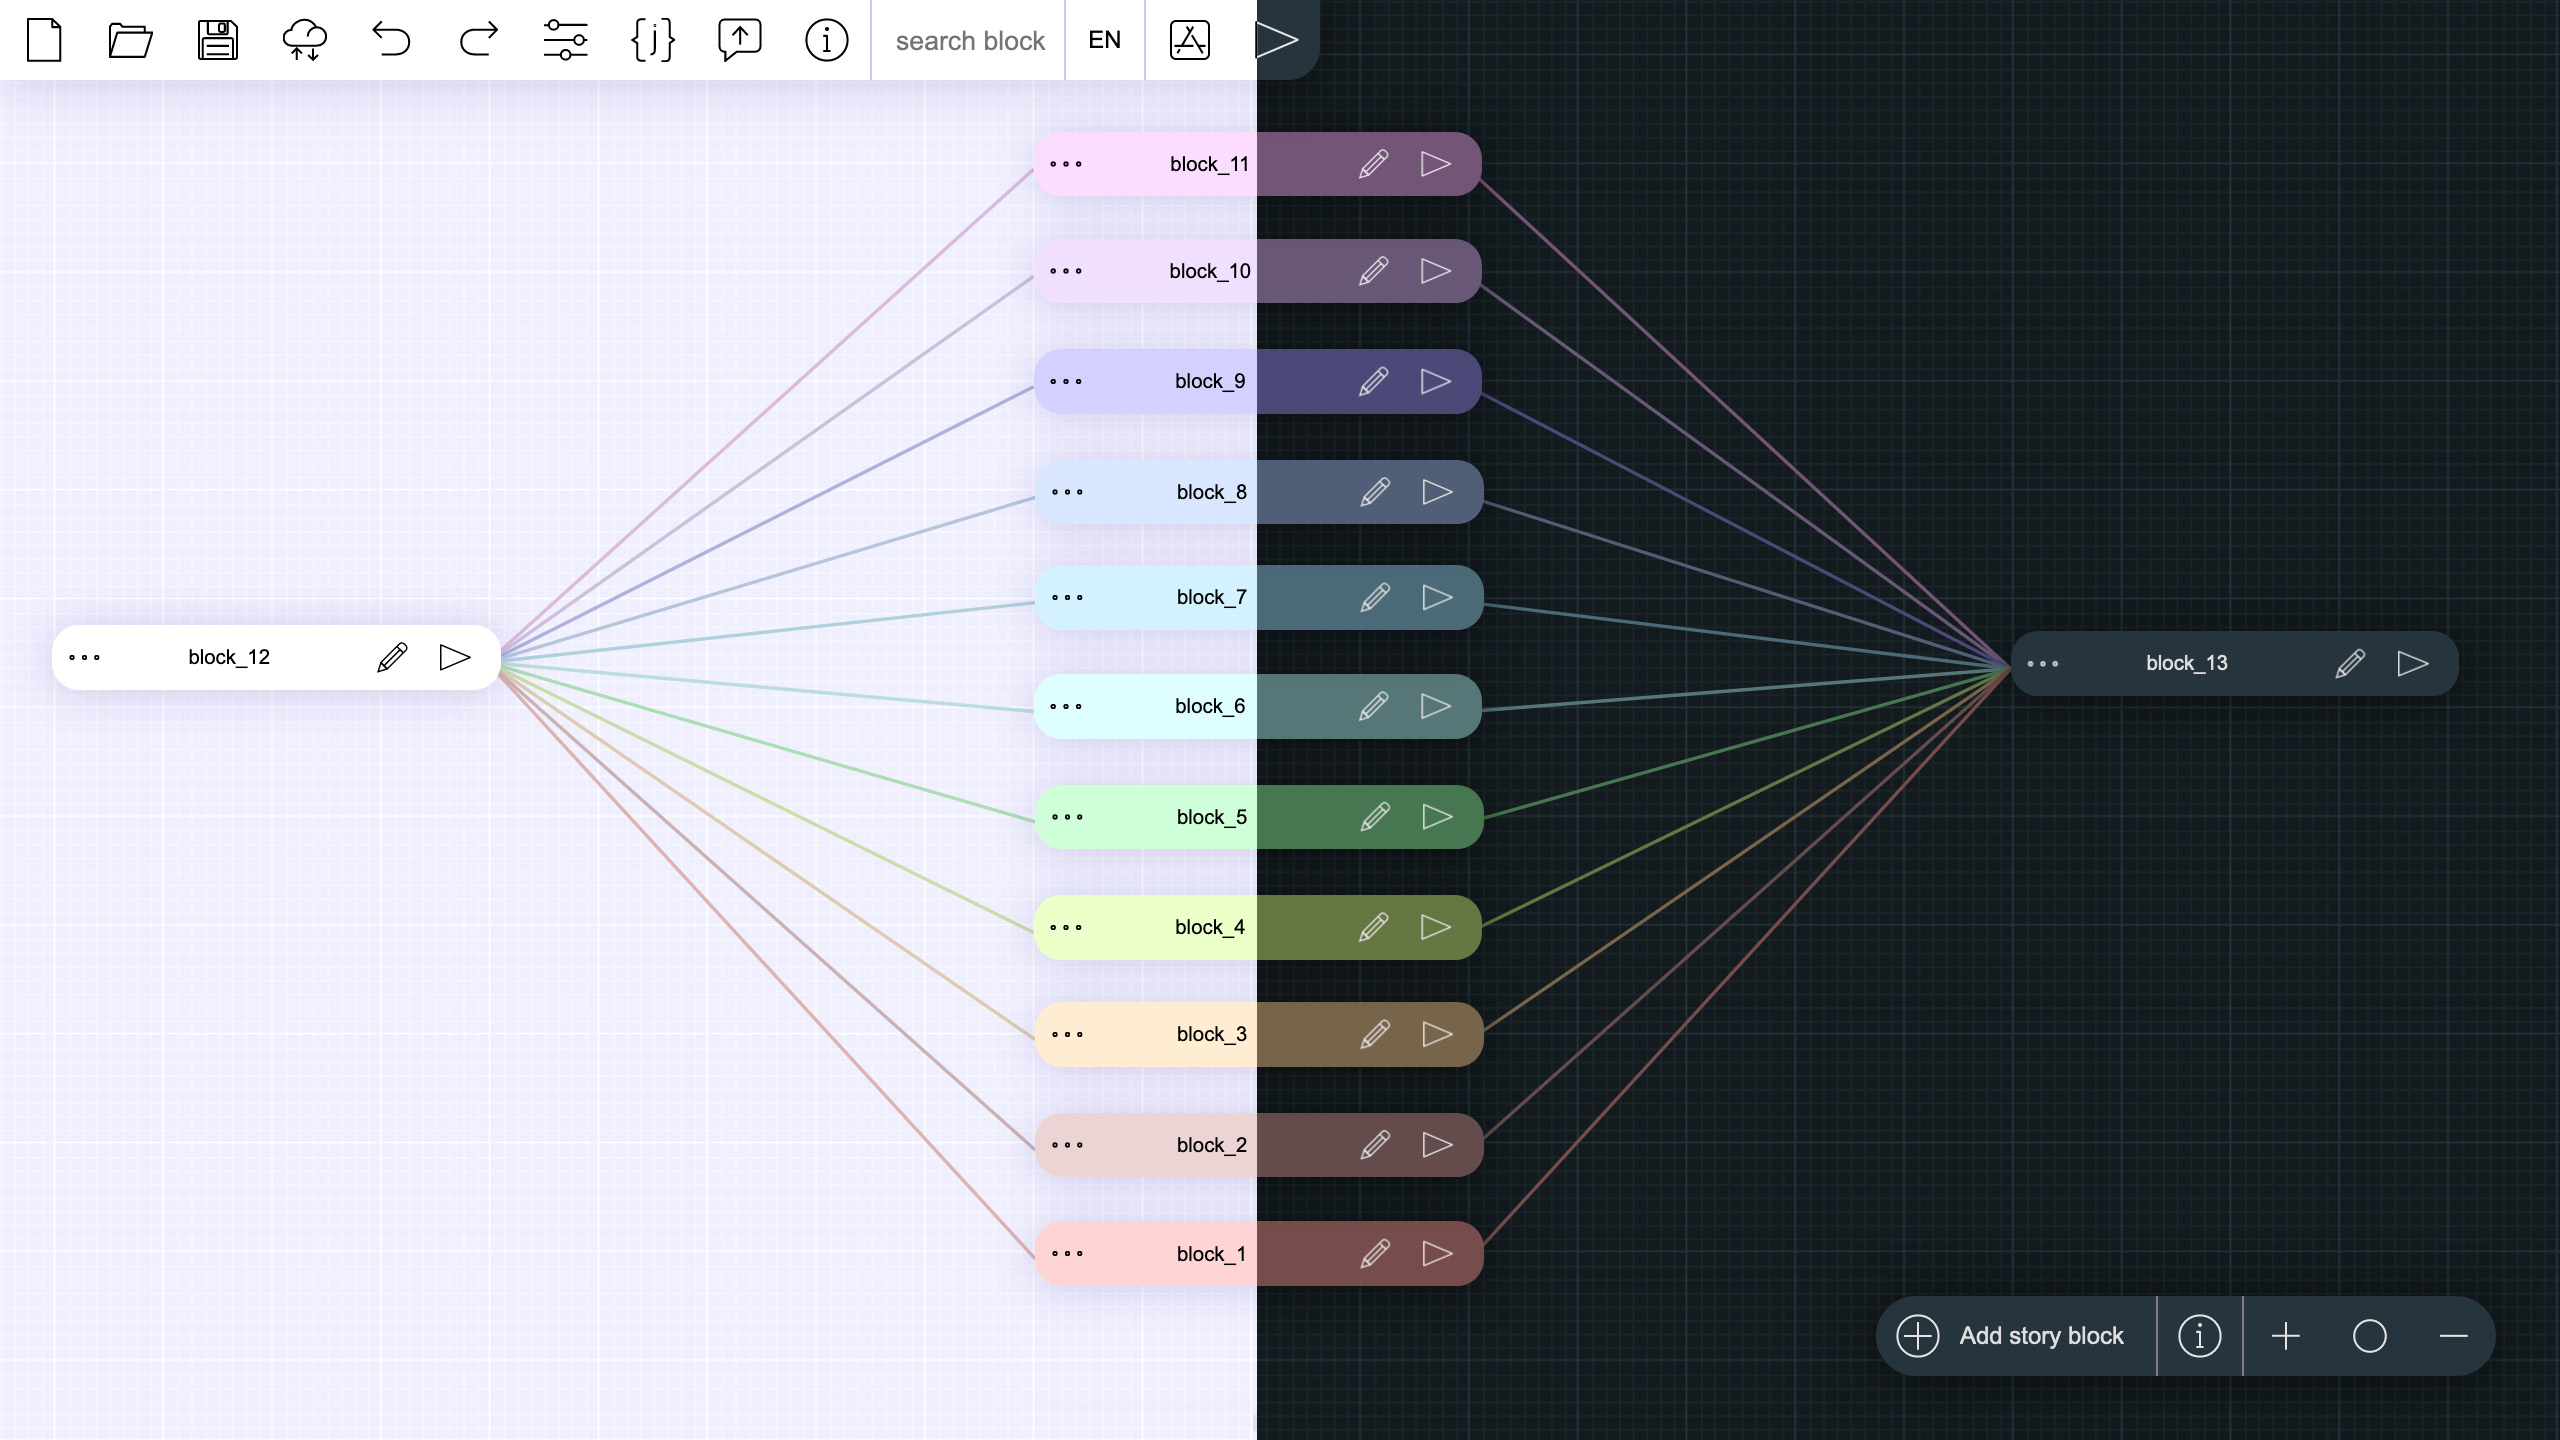The height and width of the screenshot is (1440, 2560).
Task: Open the three-dot menu on block_12
Action: tap(84, 658)
